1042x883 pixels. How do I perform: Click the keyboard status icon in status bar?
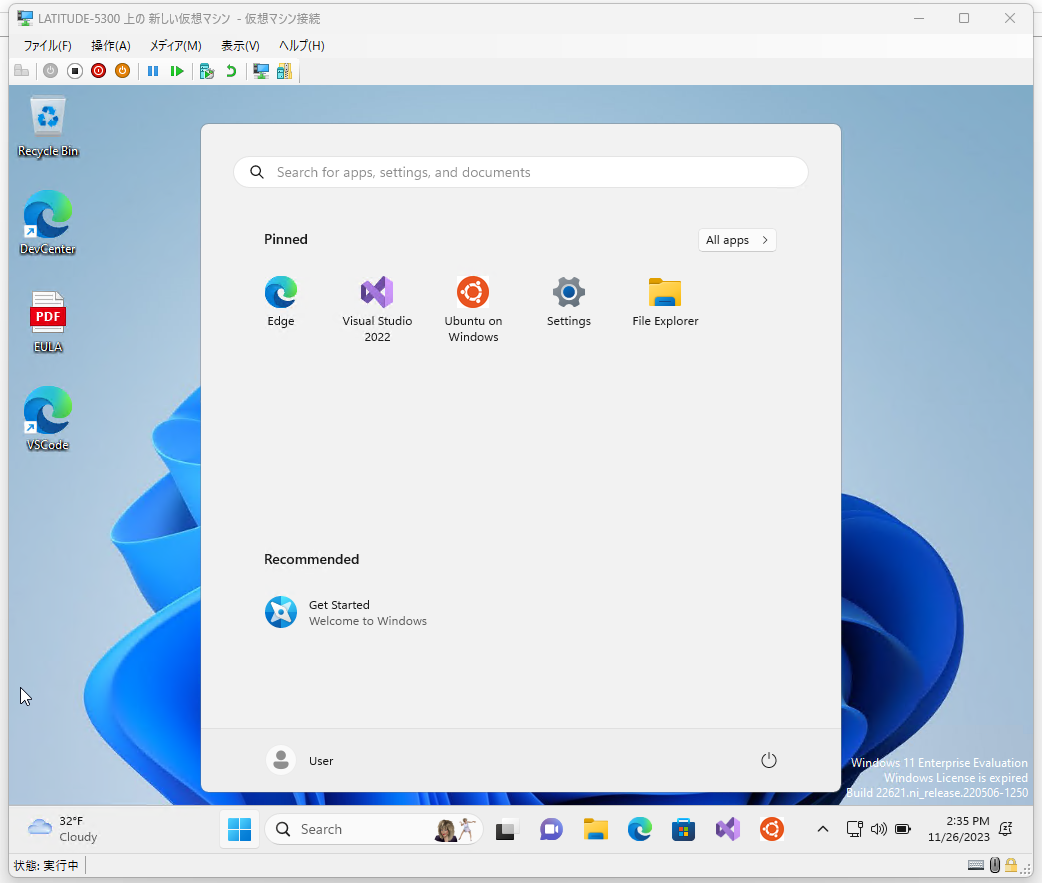click(x=976, y=865)
